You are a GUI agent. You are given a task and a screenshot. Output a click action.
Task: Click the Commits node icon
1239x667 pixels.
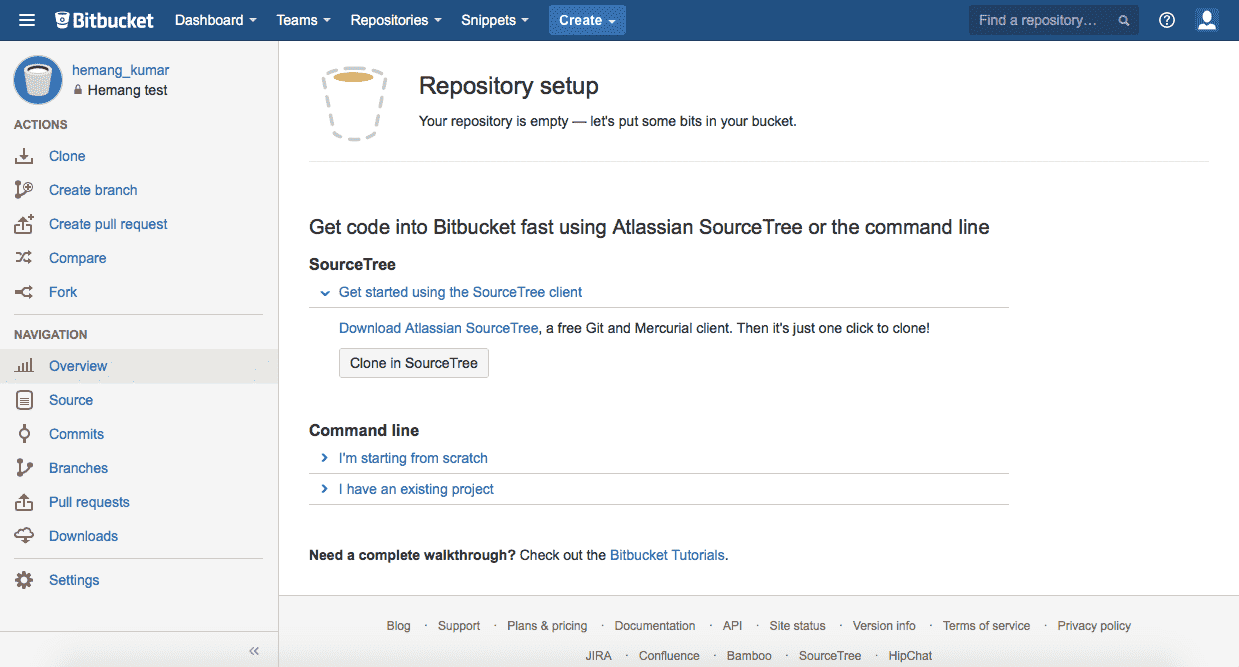point(25,434)
